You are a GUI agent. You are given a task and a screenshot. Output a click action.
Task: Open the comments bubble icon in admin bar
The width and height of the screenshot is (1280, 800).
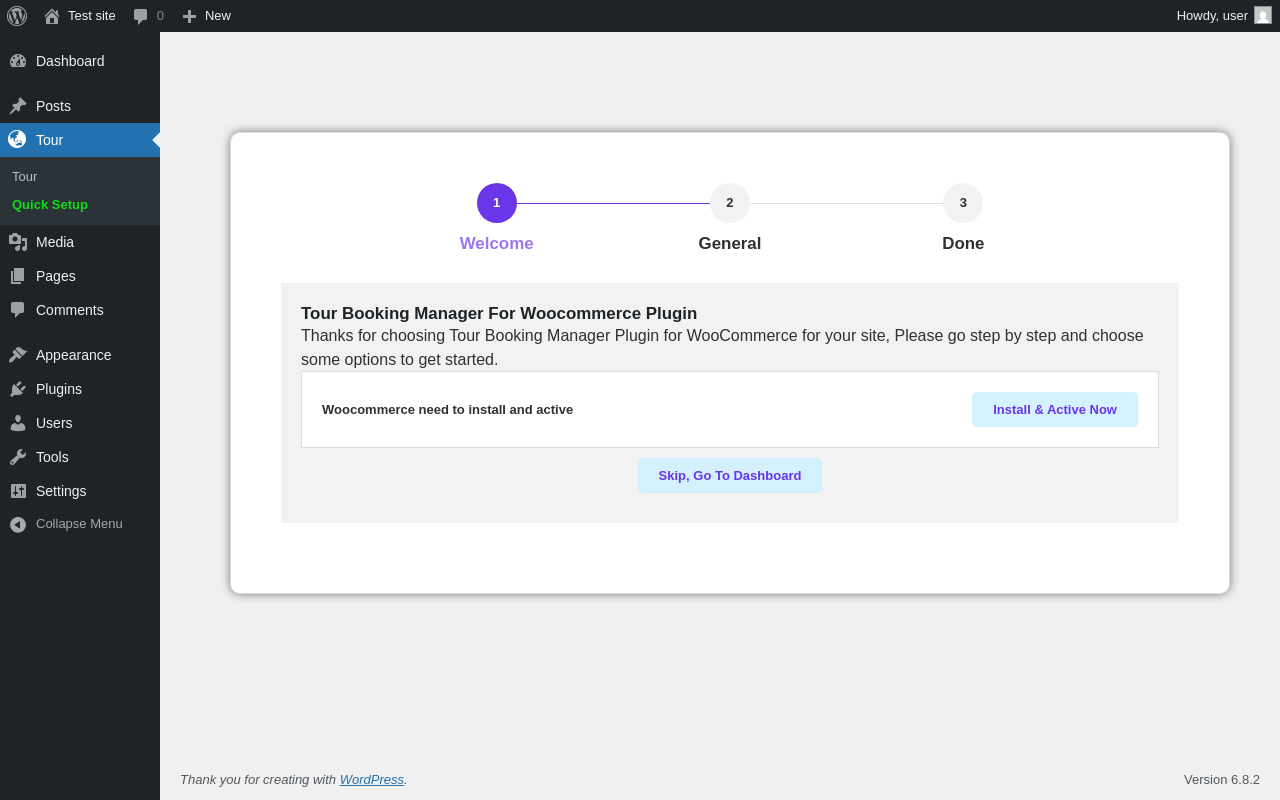pos(141,16)
